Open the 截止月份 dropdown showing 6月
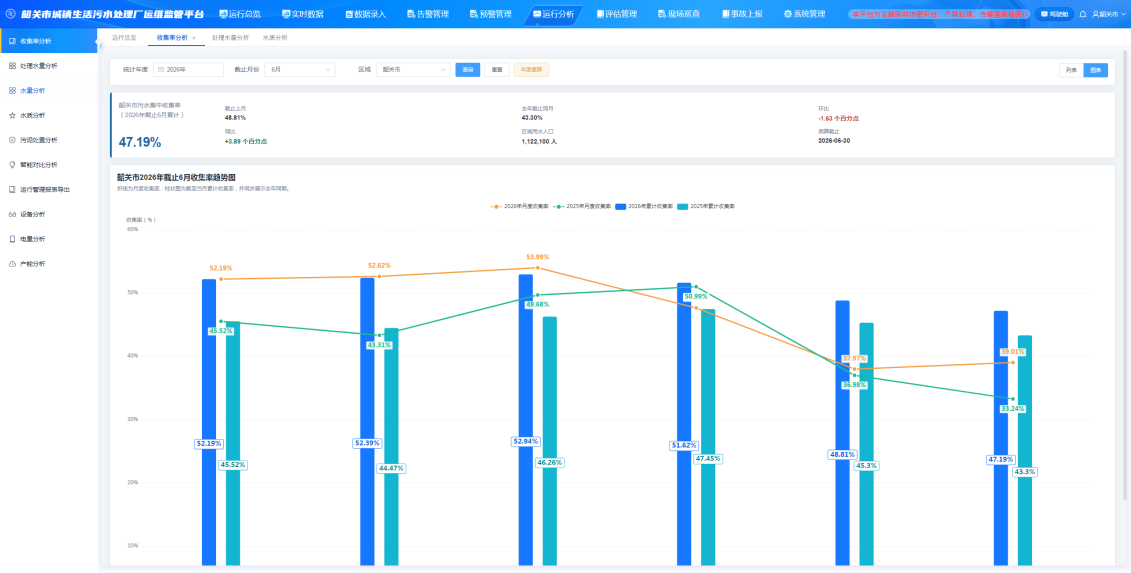This screenshot has height=573, width=1131. point(299,69)
